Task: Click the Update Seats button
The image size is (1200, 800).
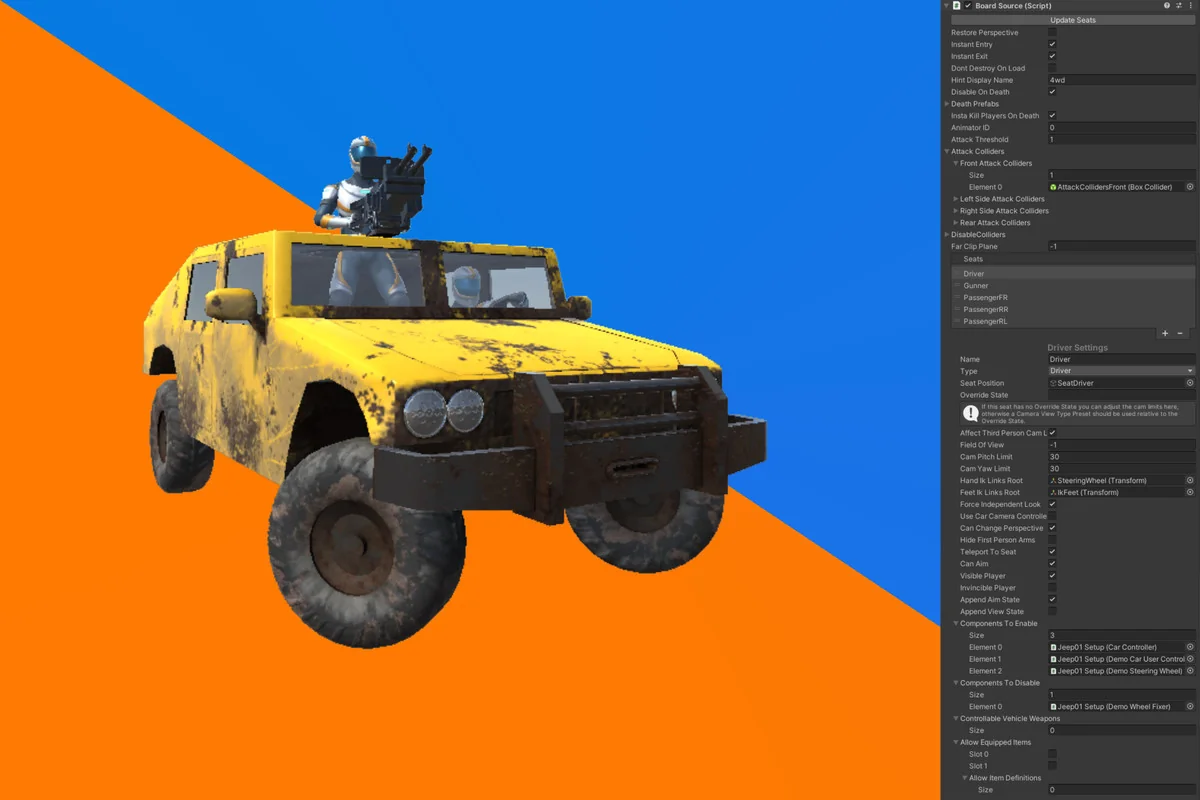Action: pyautogui.click(x=1072, y=20)
